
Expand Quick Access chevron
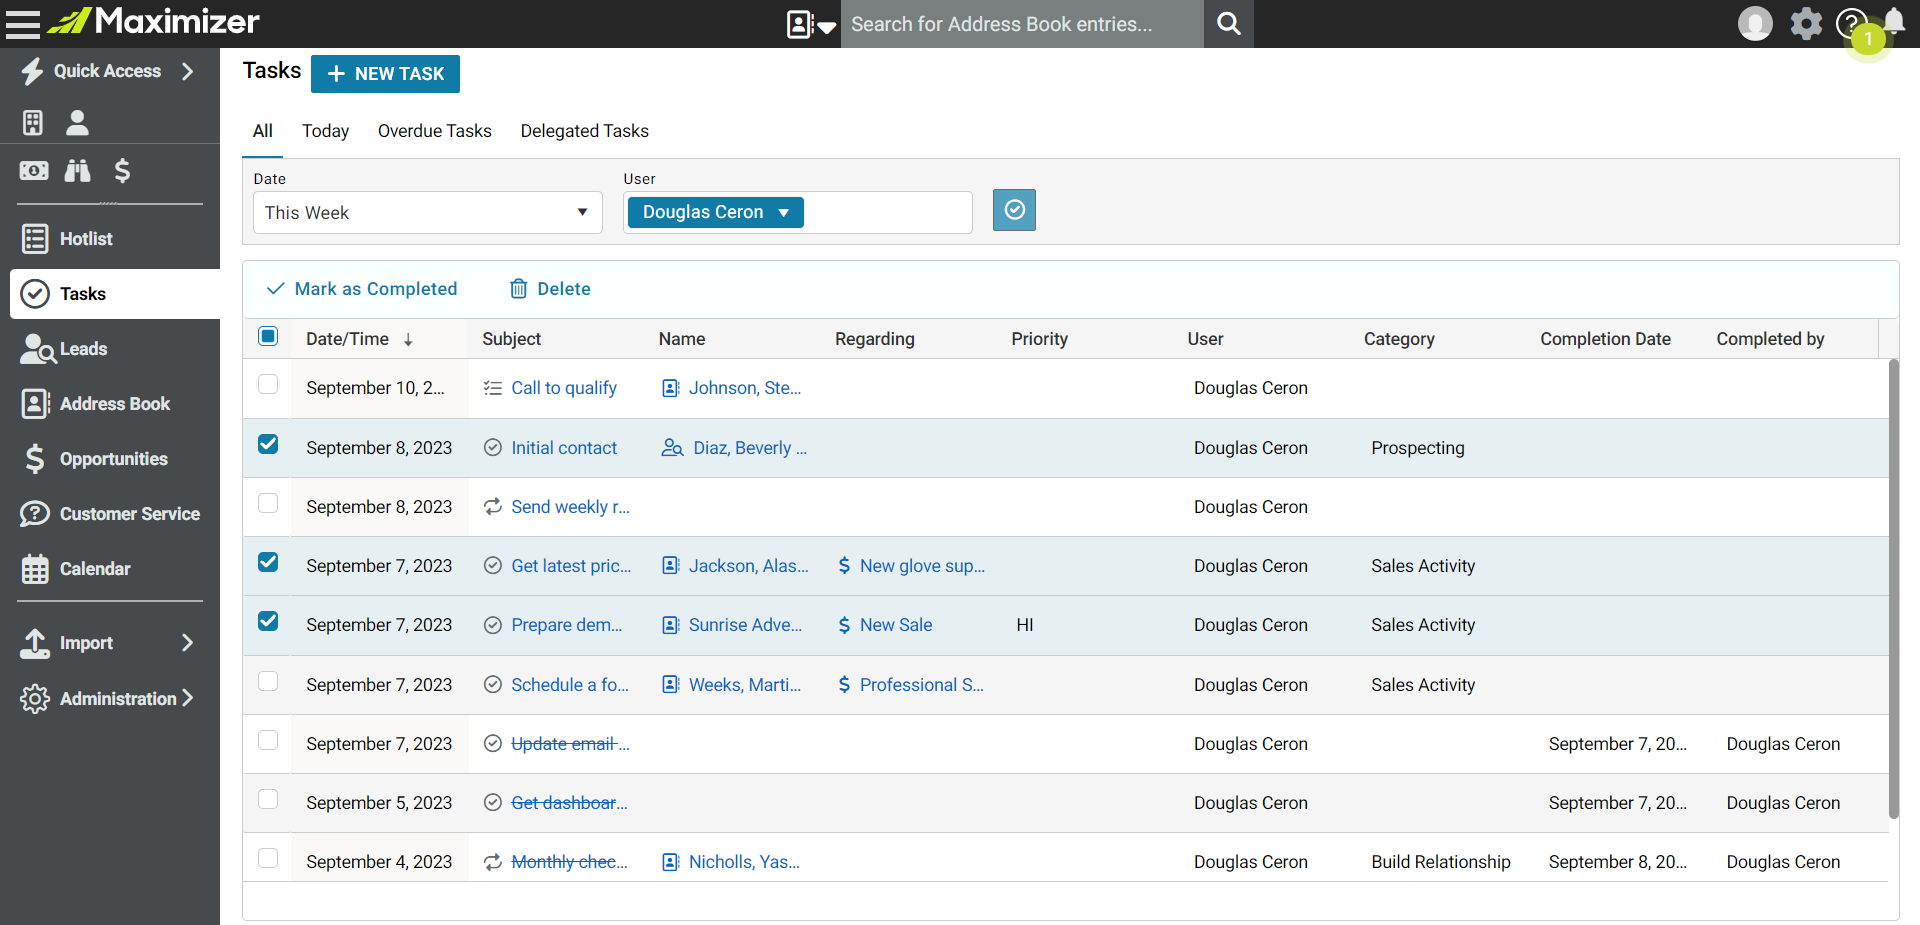tap(187, 71)
